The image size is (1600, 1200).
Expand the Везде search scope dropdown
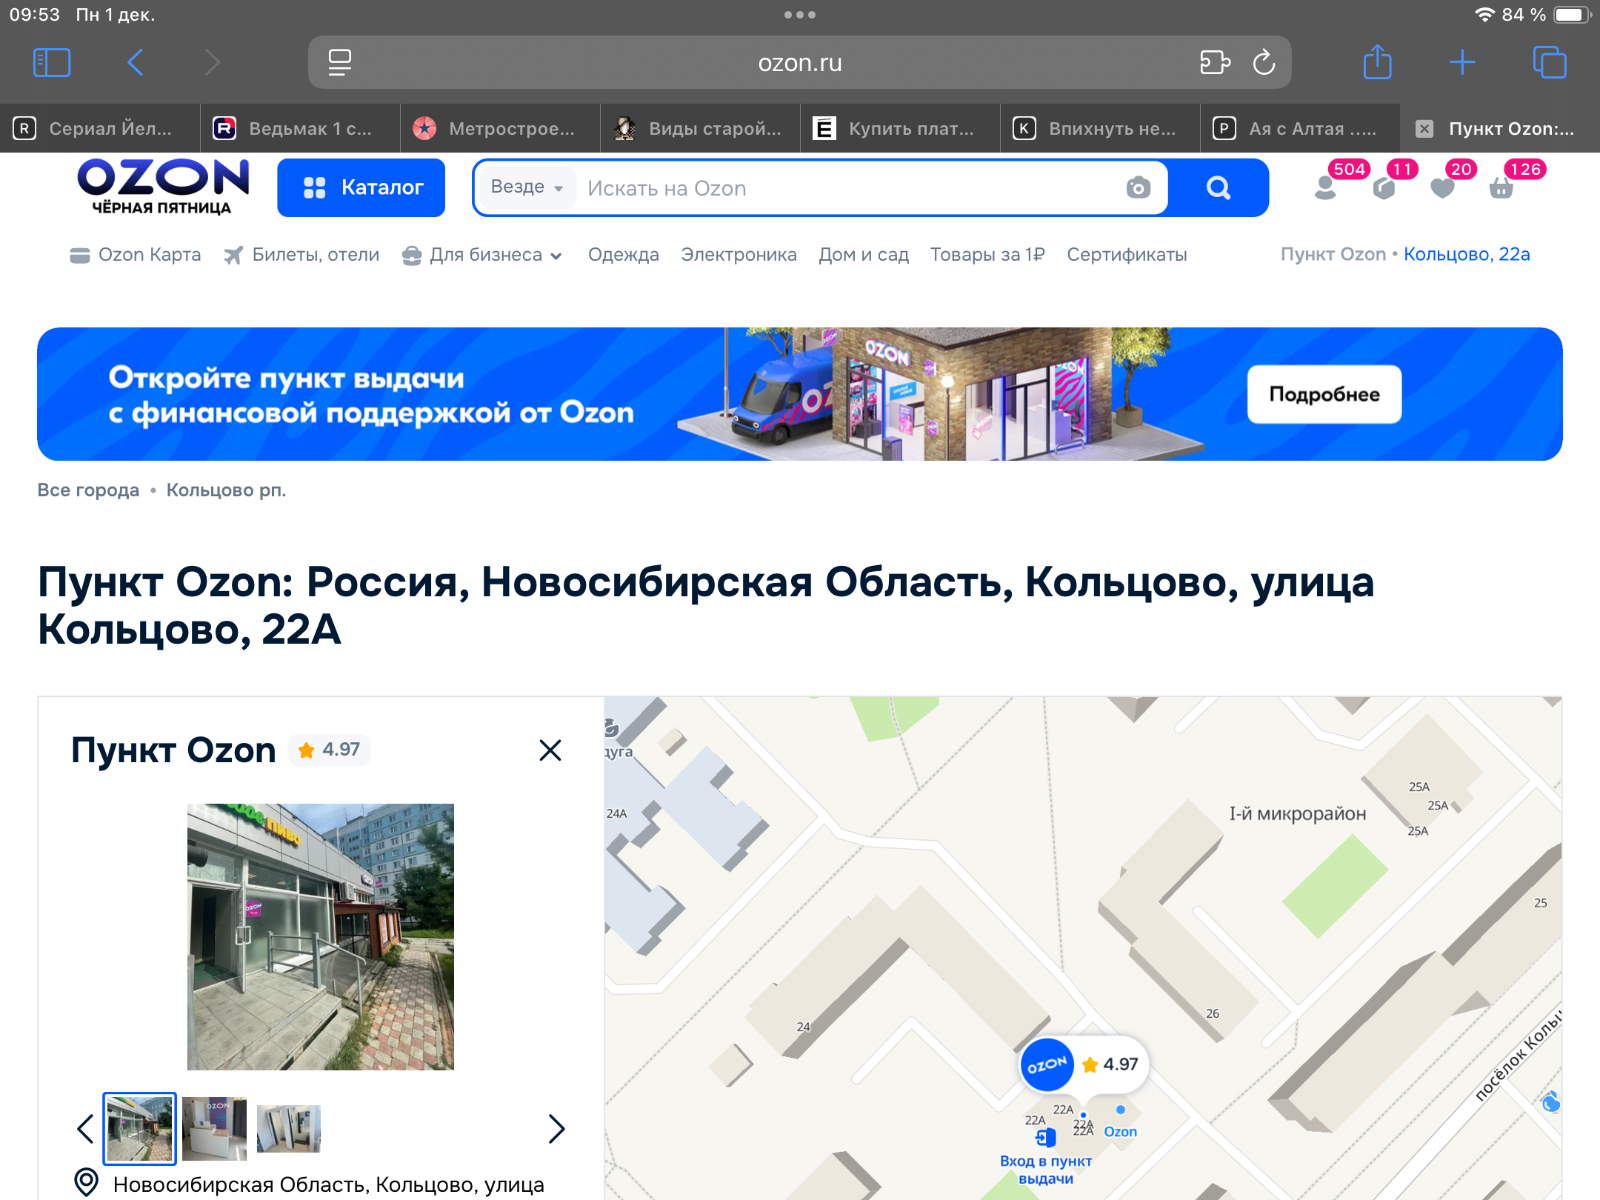pos(526,188)
